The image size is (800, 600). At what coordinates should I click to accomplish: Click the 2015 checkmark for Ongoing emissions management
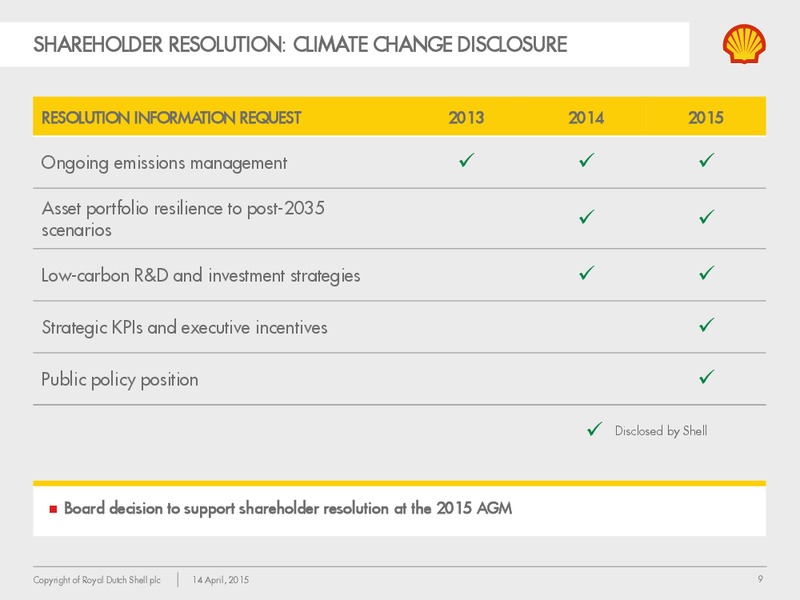[707, 160]
